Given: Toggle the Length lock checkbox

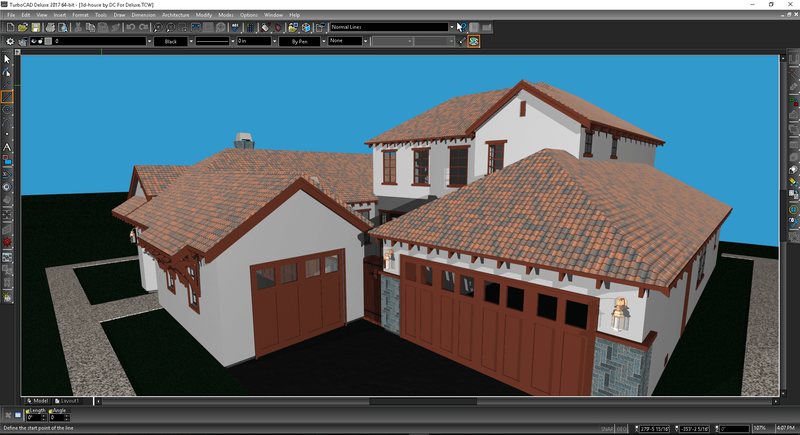Looking at the screenshot, I should click(x=28, y=411).
